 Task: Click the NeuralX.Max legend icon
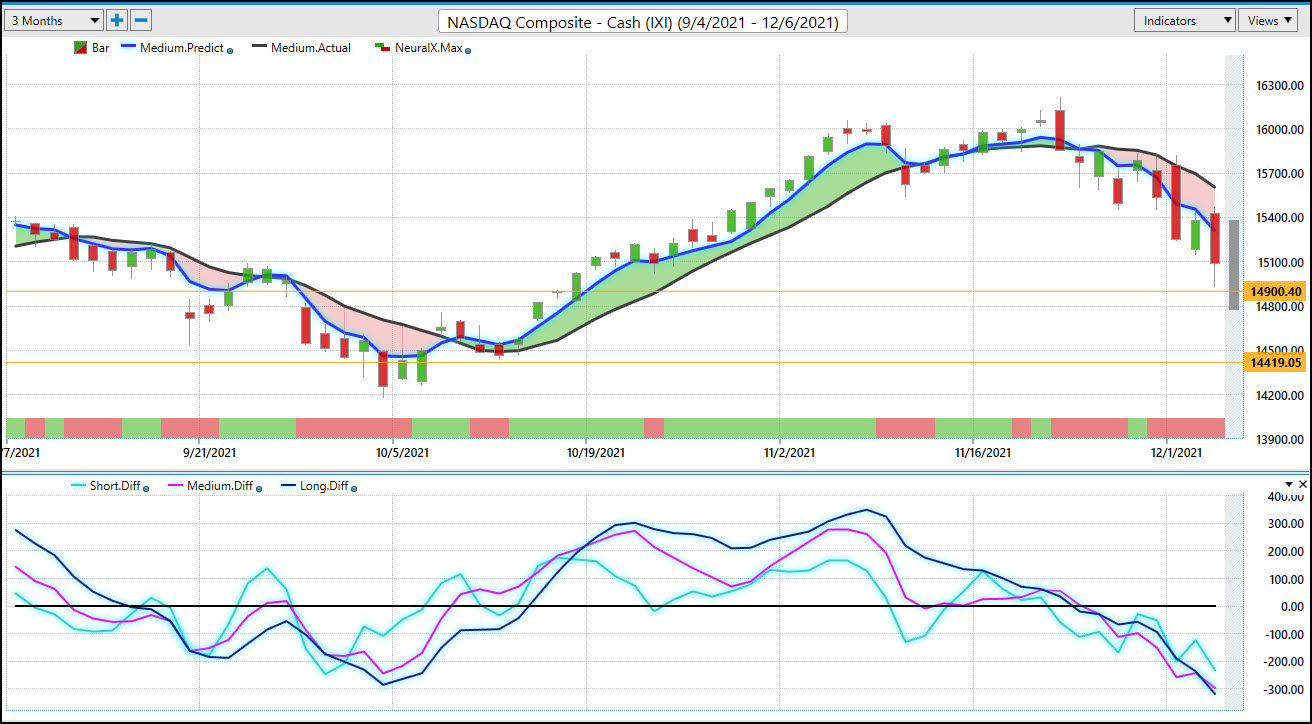pos(380,48)
